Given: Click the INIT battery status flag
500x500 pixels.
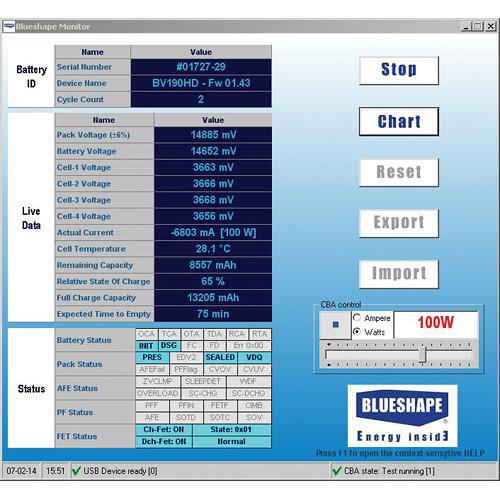Looking at the screenshot, I should tap(146, 346).
